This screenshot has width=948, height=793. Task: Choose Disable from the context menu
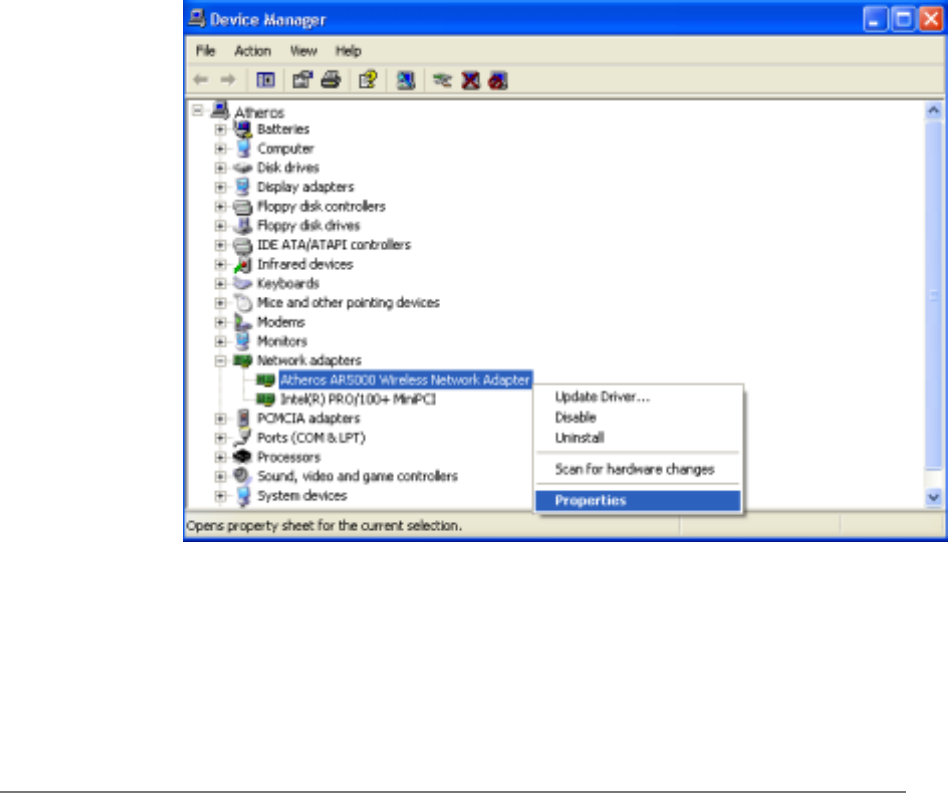(638, 417)
